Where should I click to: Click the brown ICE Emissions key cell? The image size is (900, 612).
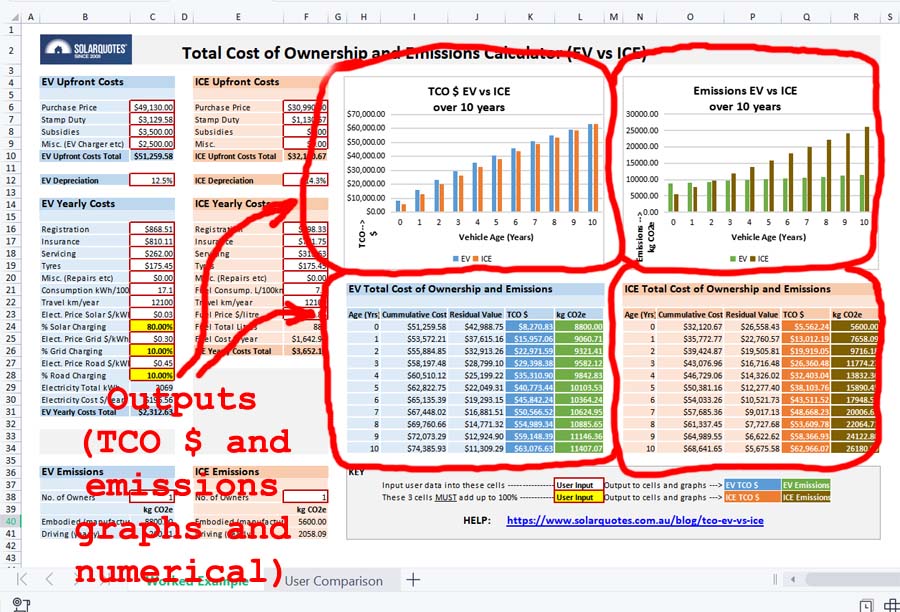806,497
